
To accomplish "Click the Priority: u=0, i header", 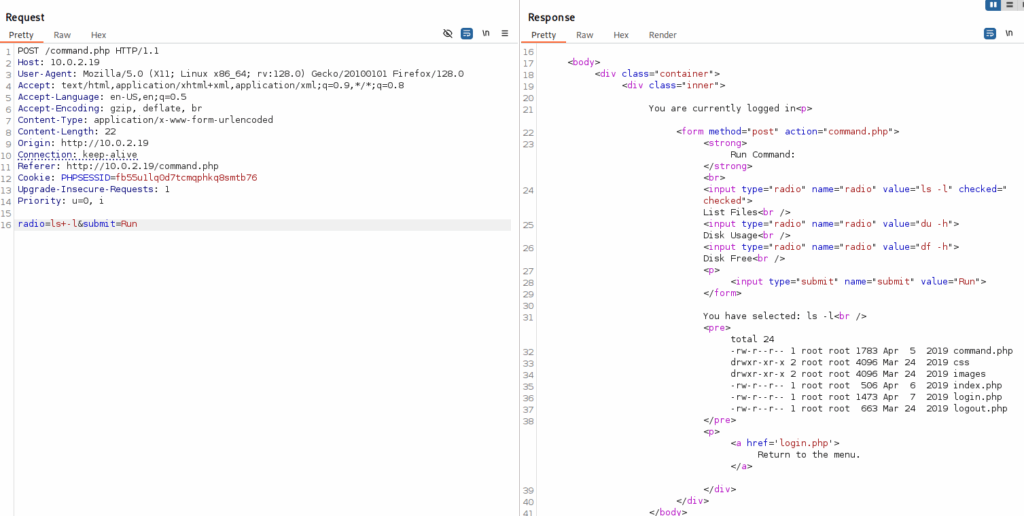I will pyautogui.click(x=61, y=201).
